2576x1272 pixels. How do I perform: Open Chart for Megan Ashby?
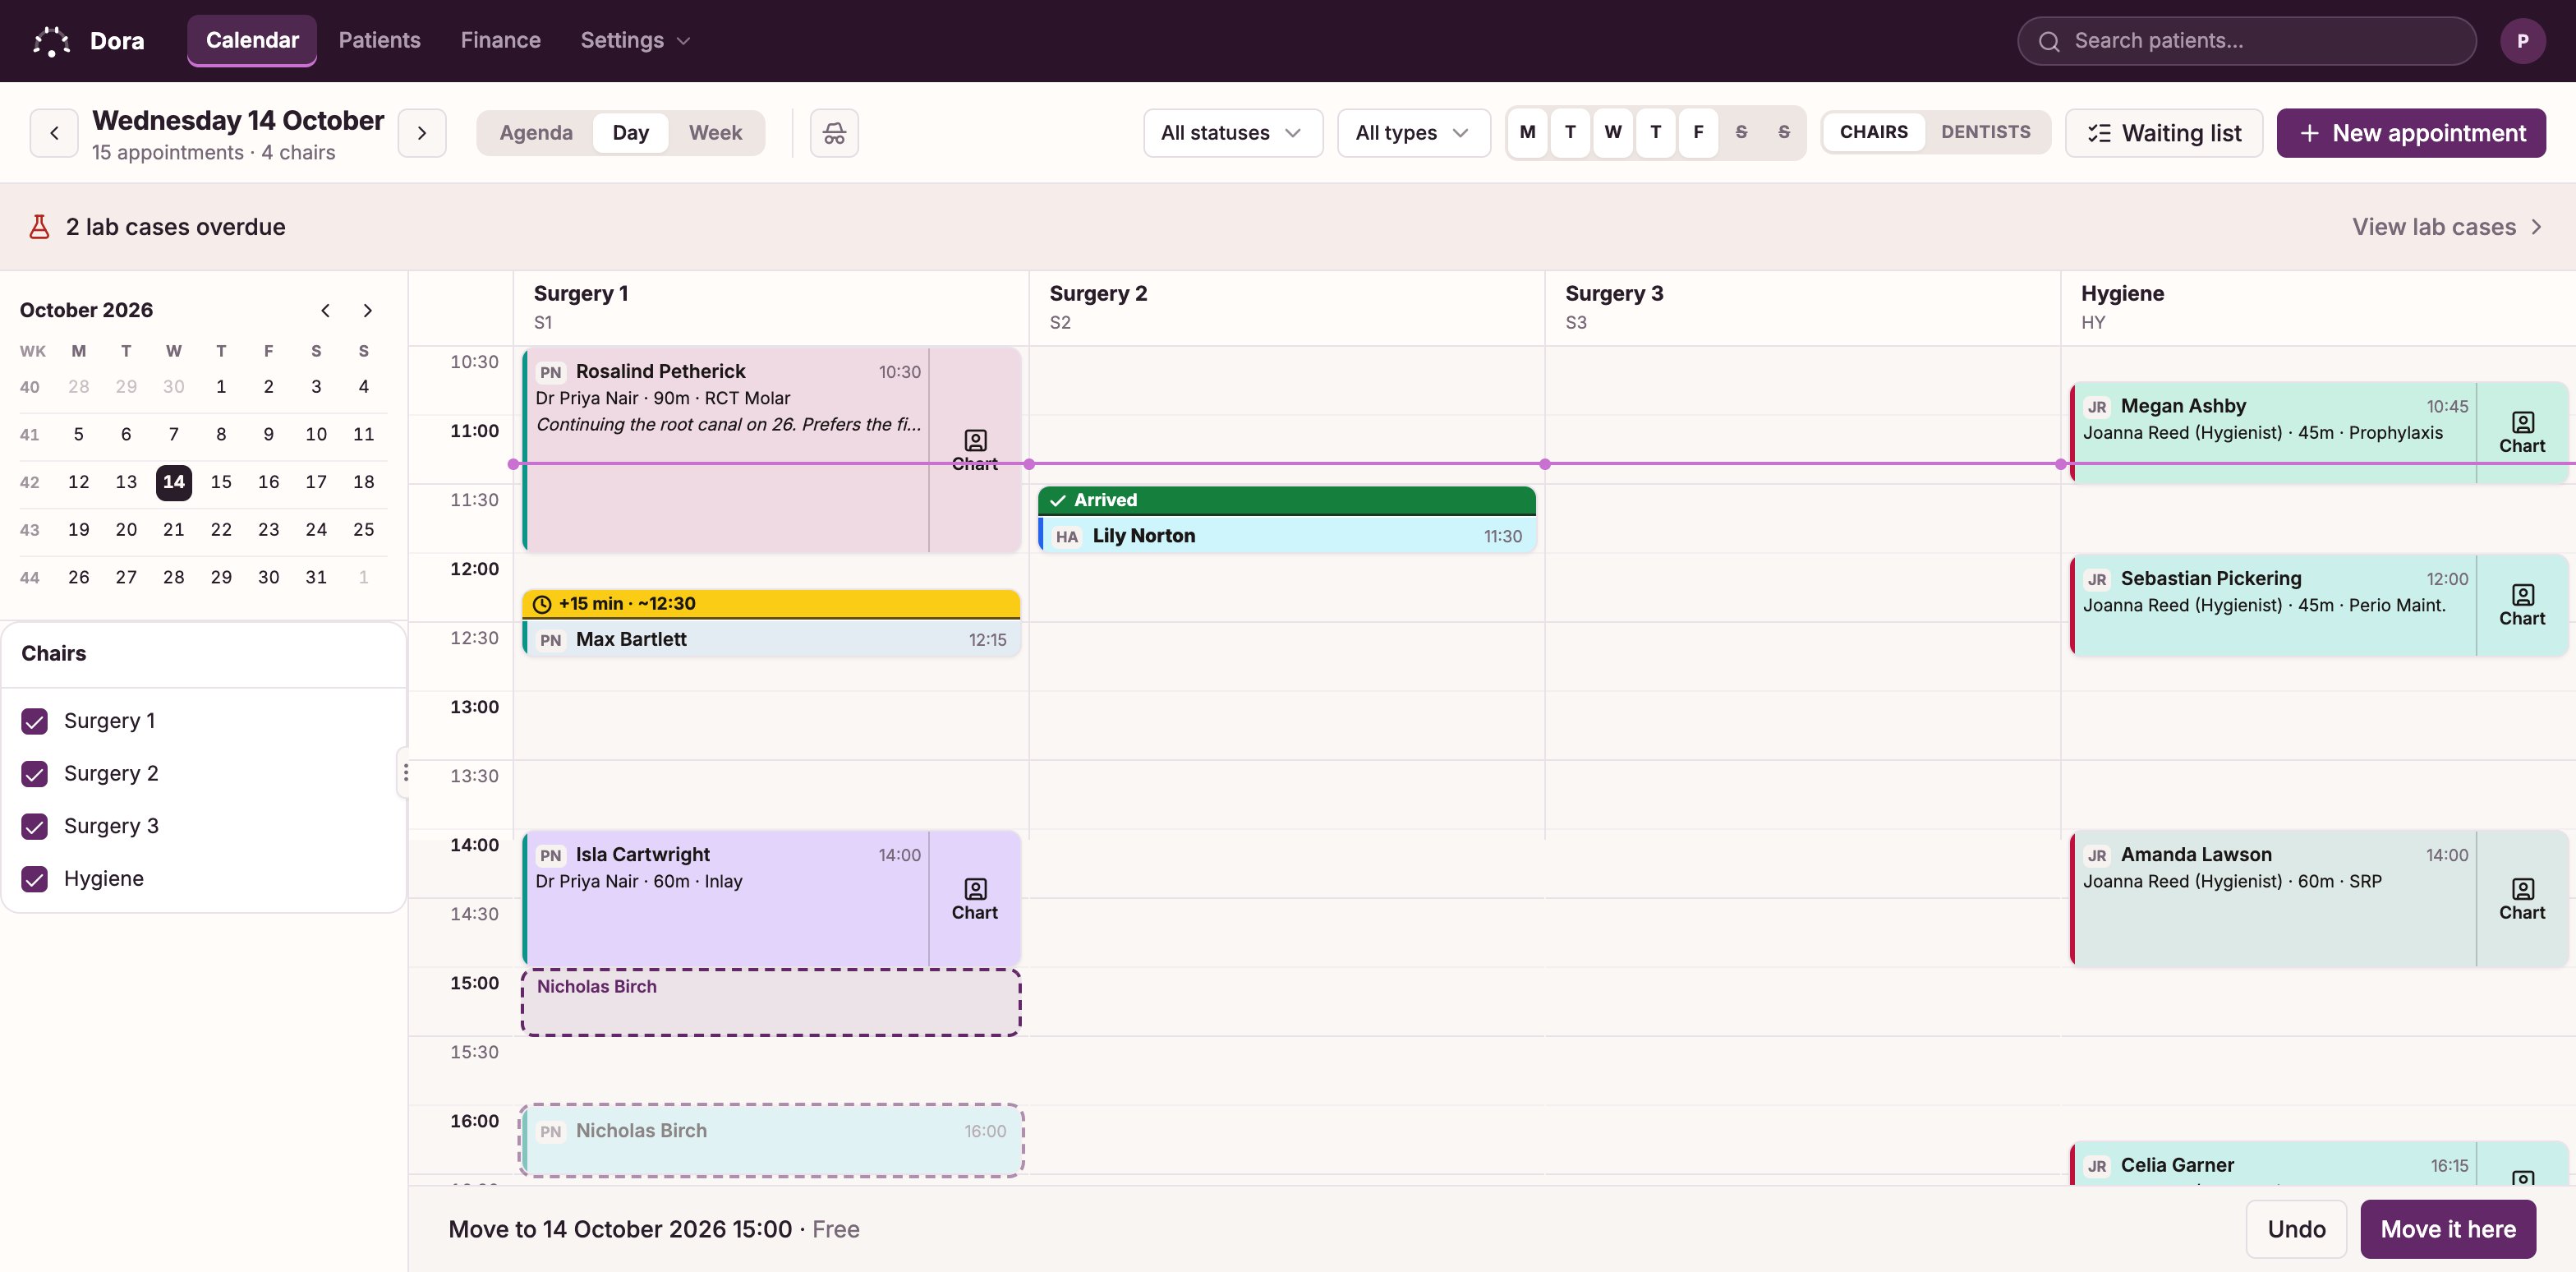pos(2522,433)
